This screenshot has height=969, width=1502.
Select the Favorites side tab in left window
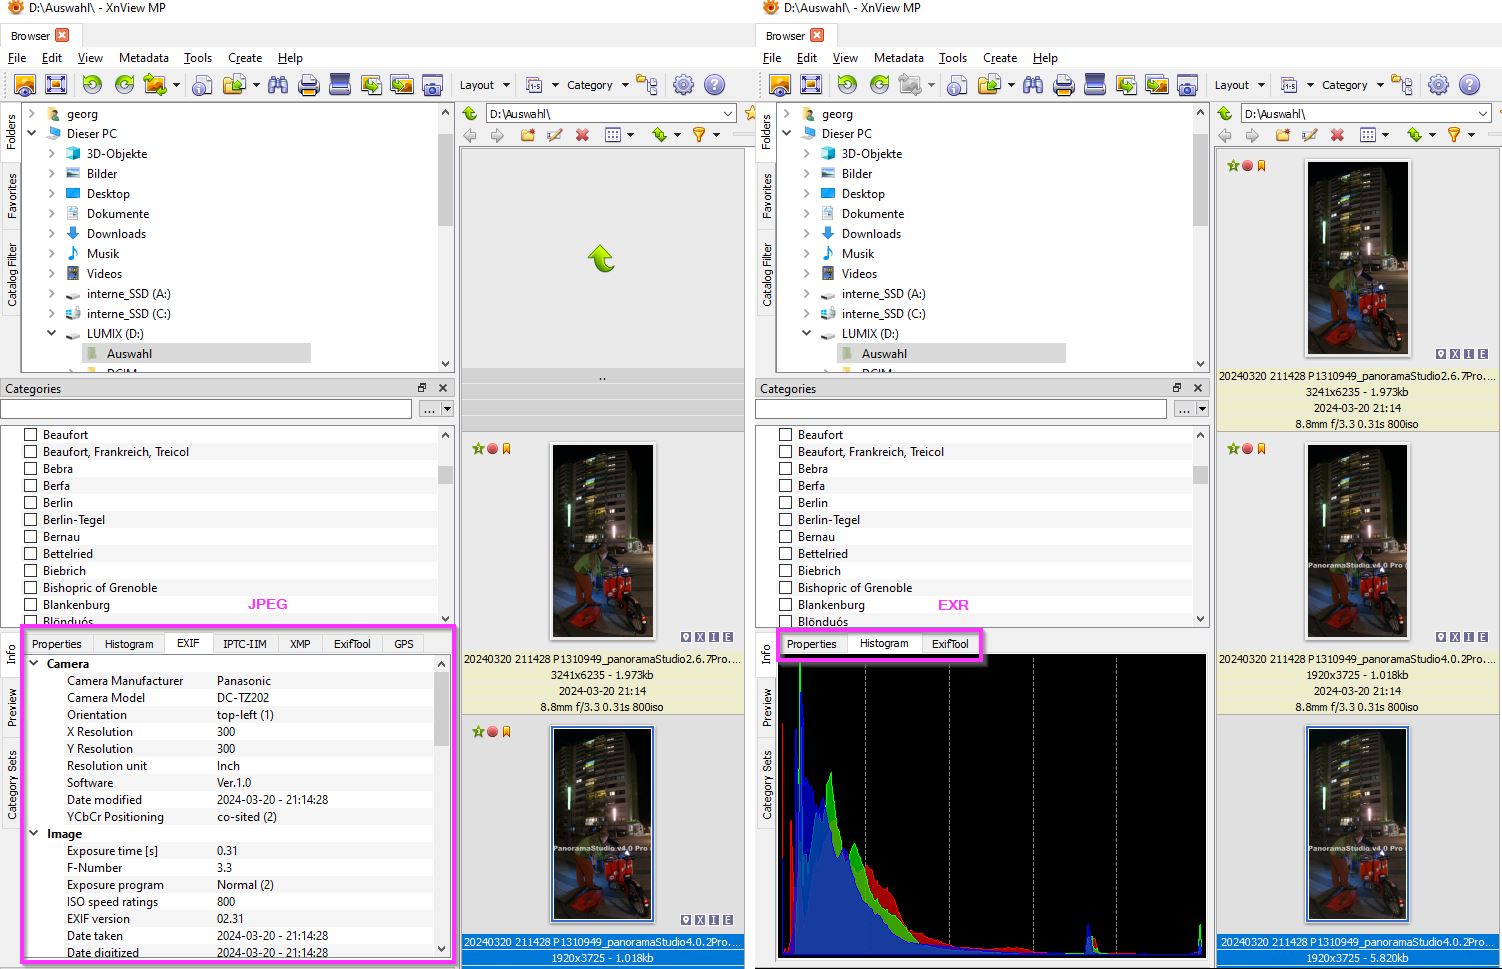click(x=12, y=195)
